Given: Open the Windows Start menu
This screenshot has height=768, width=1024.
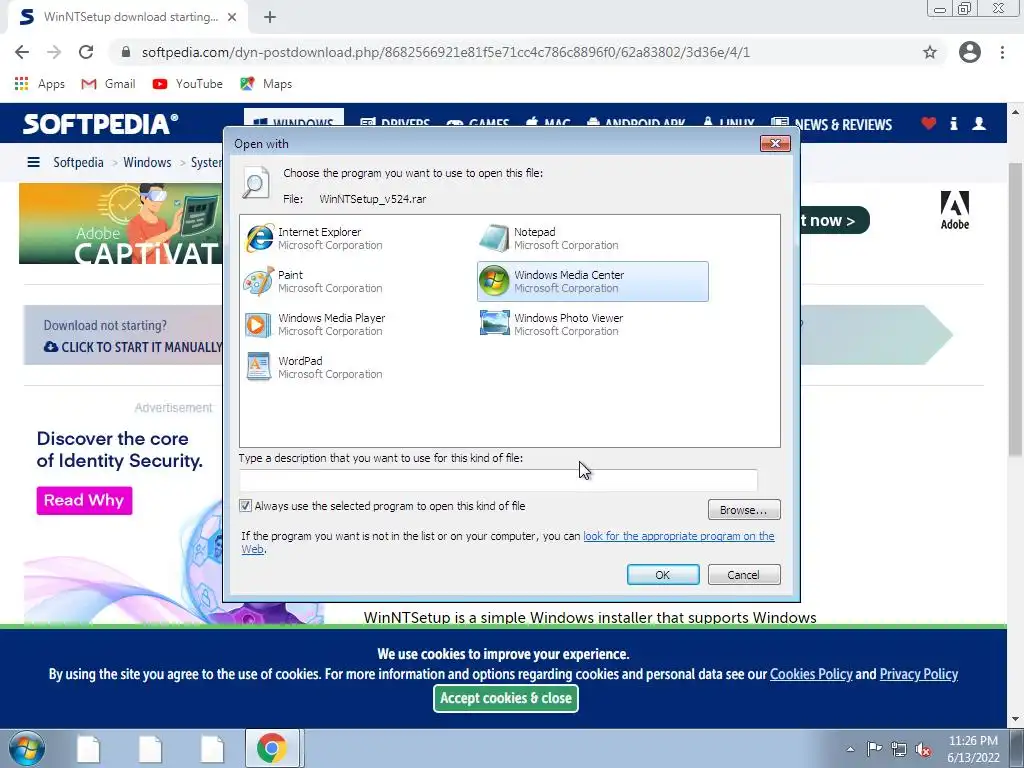Looking at the screenshot, I should click(x=27, y=748).
